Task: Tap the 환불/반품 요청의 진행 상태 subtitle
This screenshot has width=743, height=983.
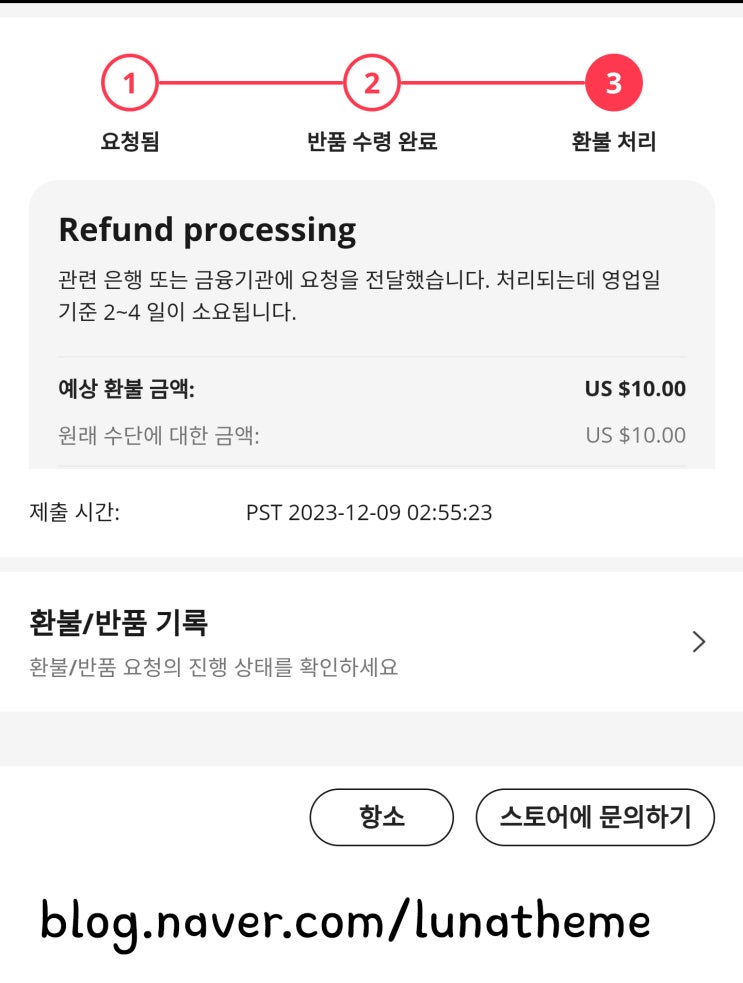Action: pyautogui.click(x=214, y=667)
